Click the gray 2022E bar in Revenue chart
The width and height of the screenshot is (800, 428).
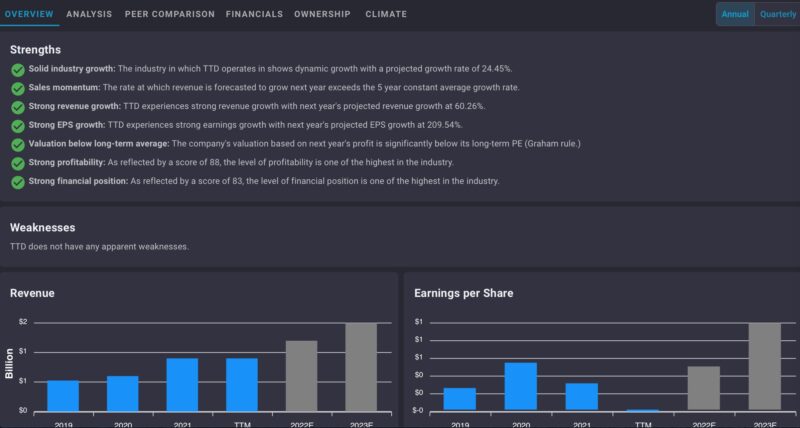pos(301,376)
